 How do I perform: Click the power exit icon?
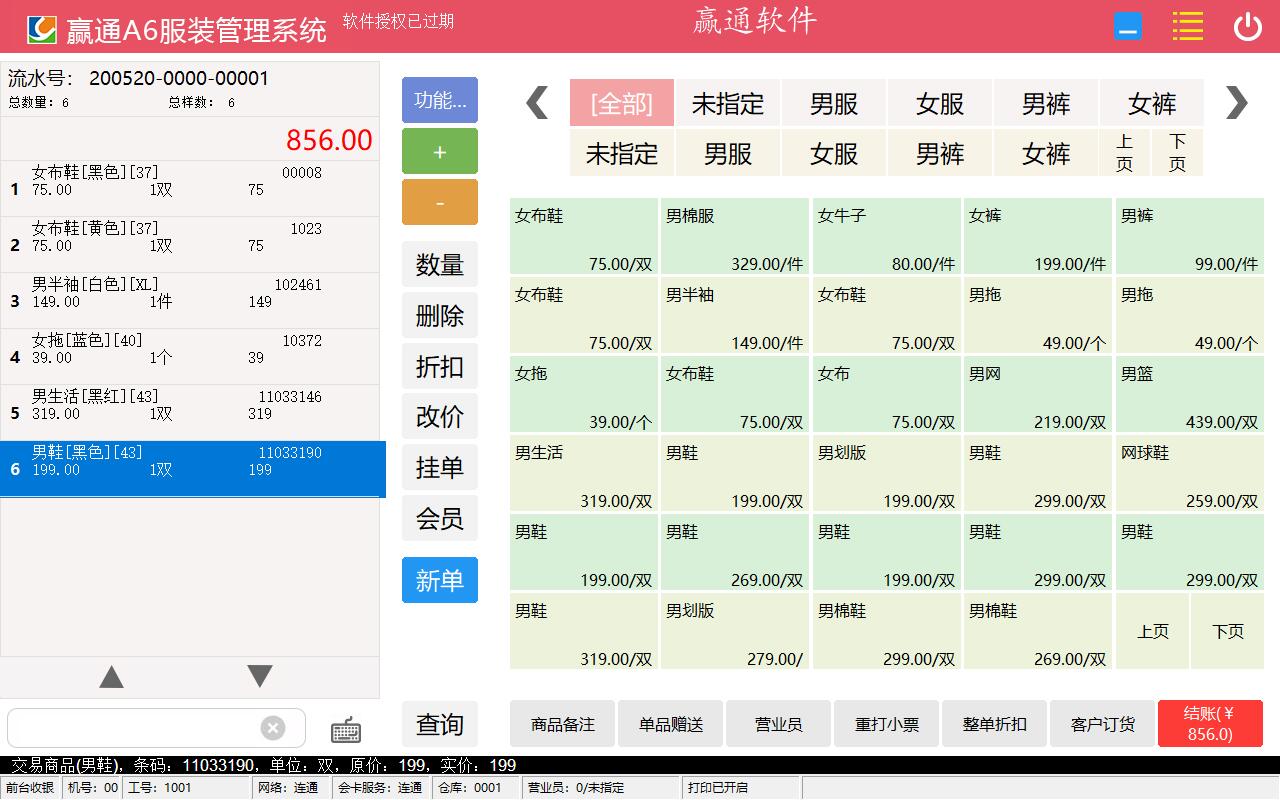point(1247,27)
